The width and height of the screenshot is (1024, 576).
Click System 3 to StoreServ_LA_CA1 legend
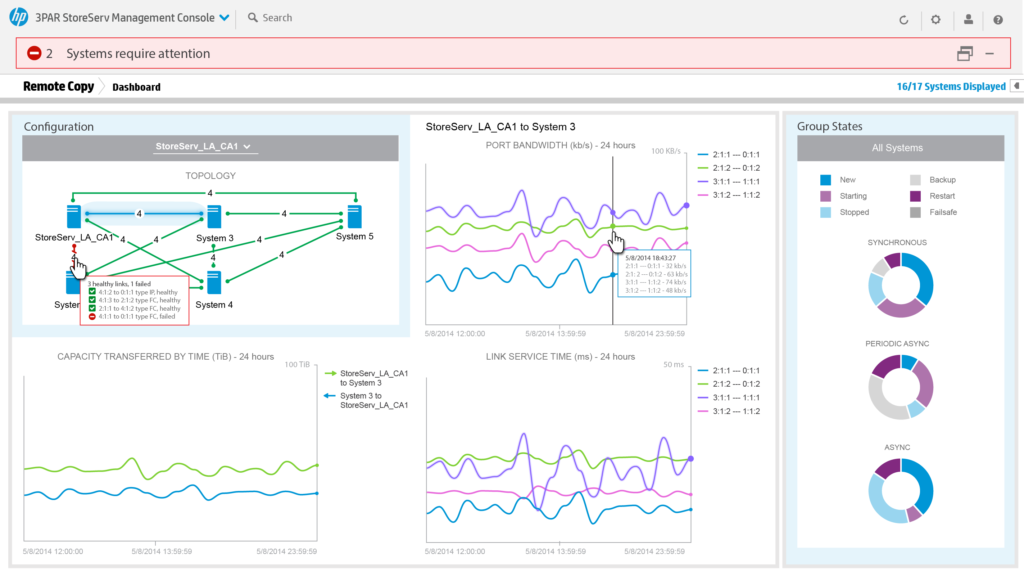366,400
